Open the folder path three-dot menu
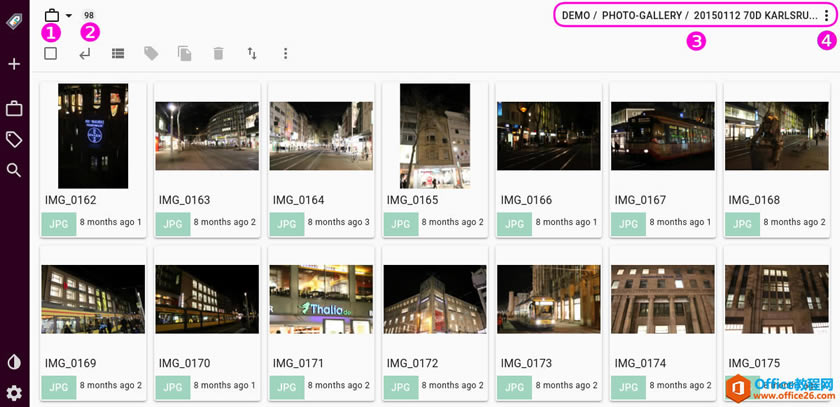Viewport: 840px width, 407px height. [826, 16]
